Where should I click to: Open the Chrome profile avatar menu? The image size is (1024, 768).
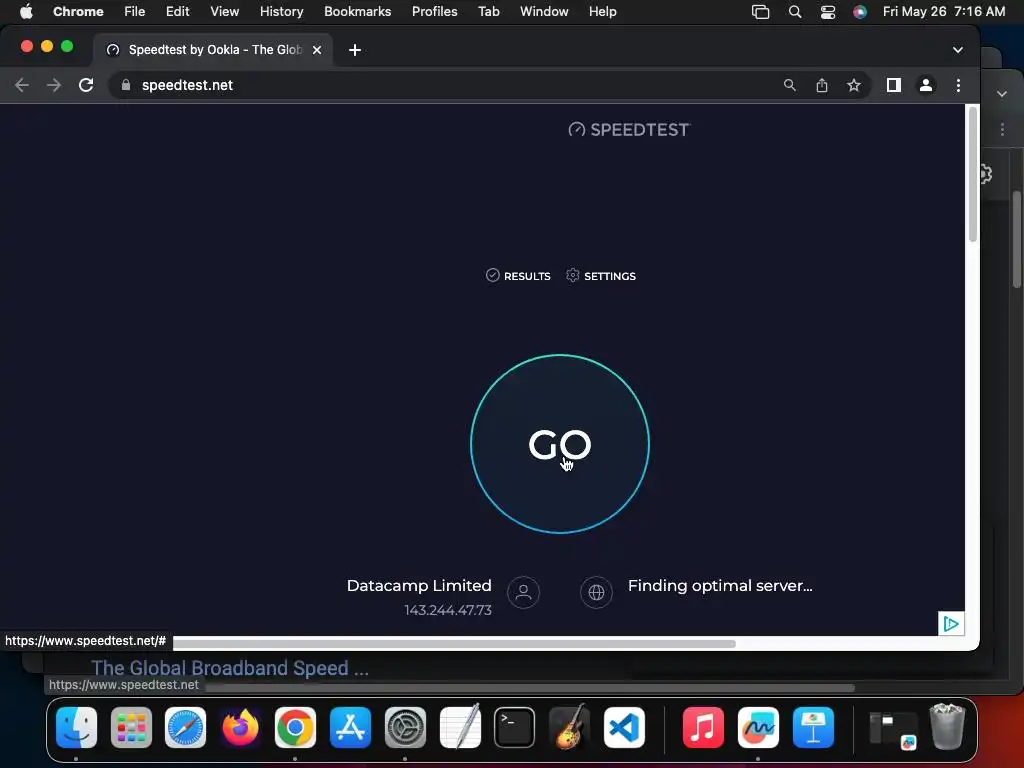pyautogui.click(x=925, y=85)
